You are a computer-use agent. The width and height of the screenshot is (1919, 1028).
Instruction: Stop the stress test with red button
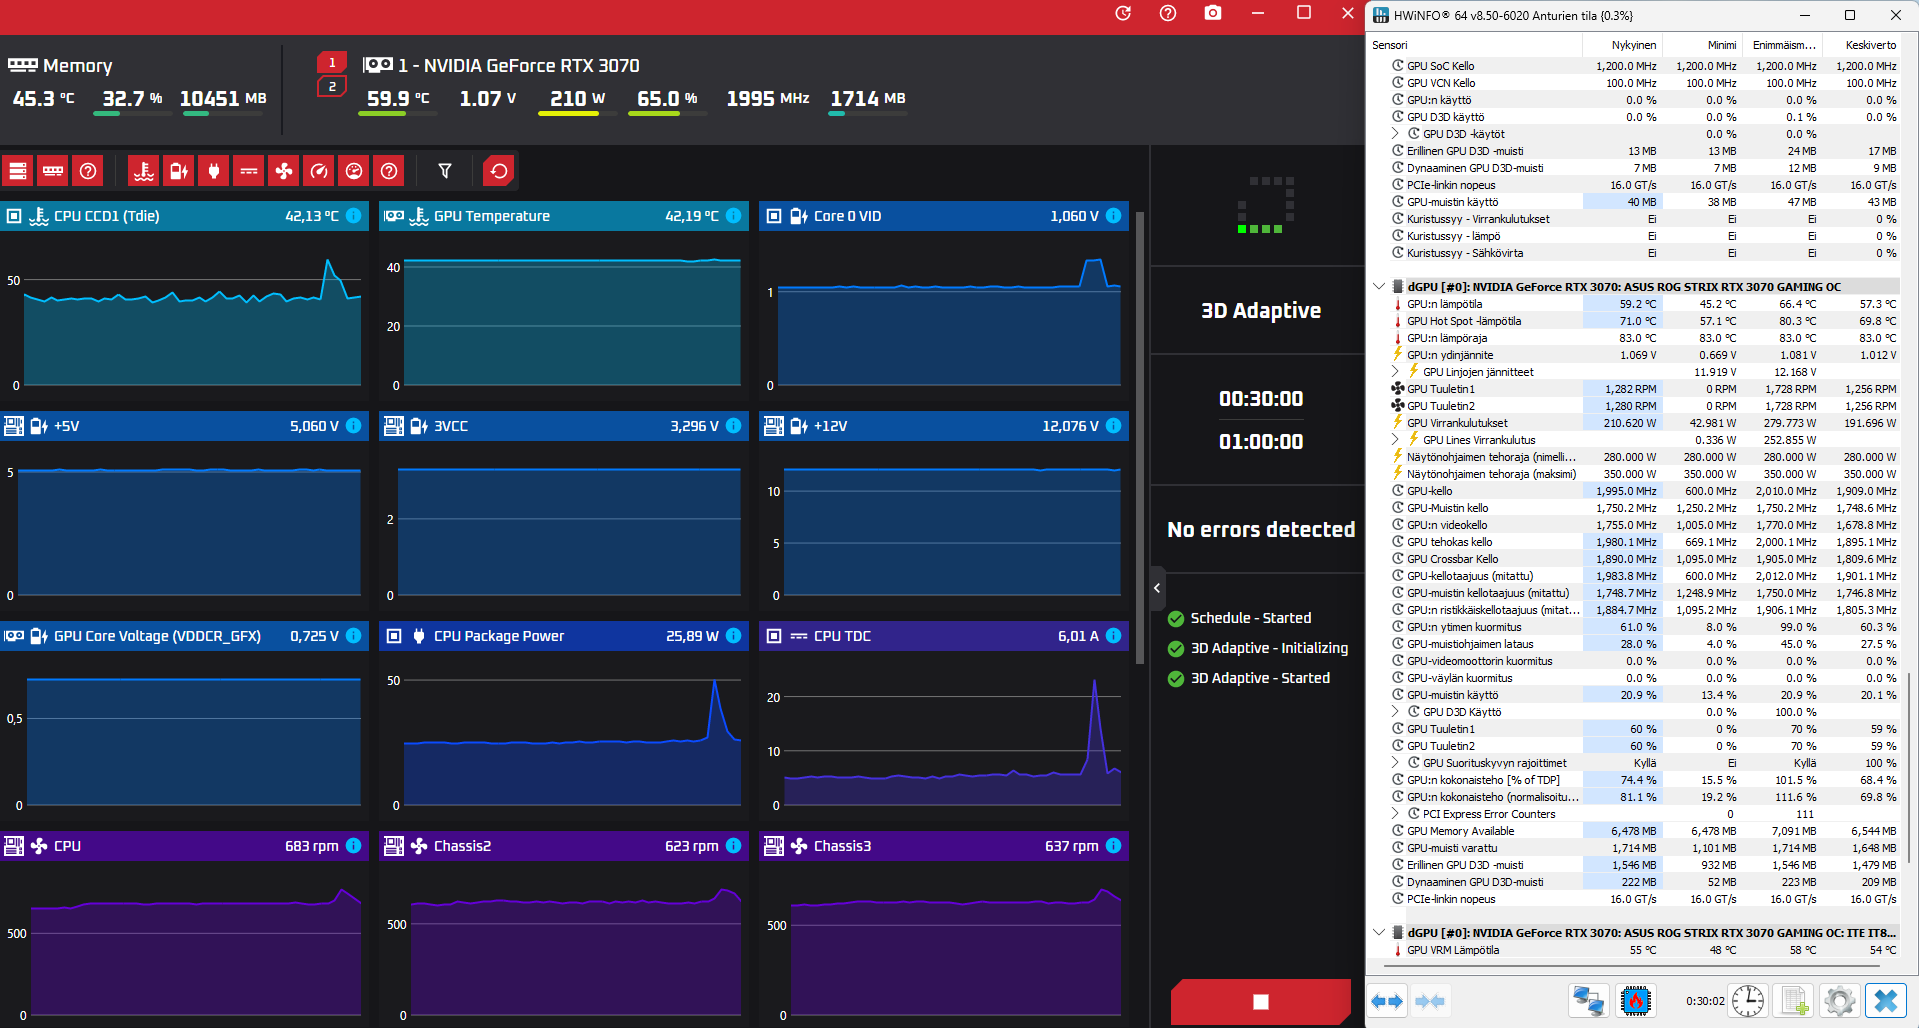click(x=1260, y=1001)
